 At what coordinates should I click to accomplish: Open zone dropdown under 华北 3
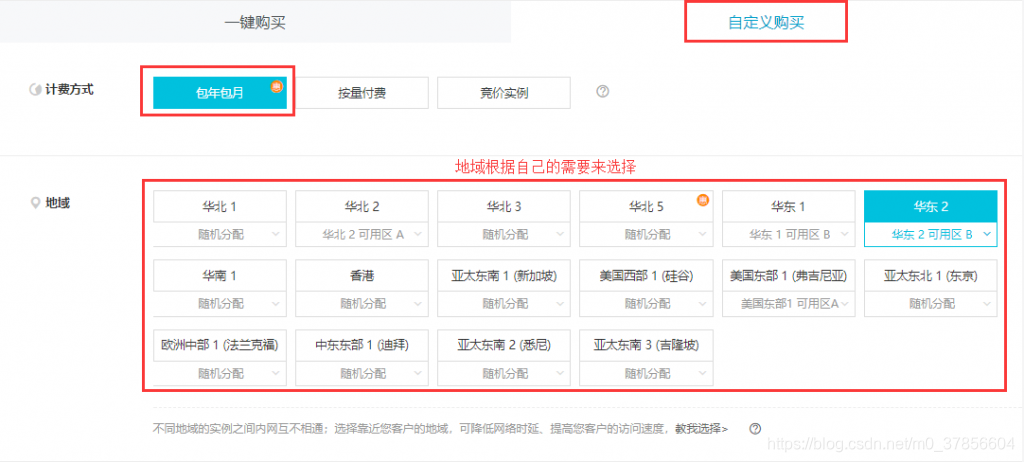point(504,235)
